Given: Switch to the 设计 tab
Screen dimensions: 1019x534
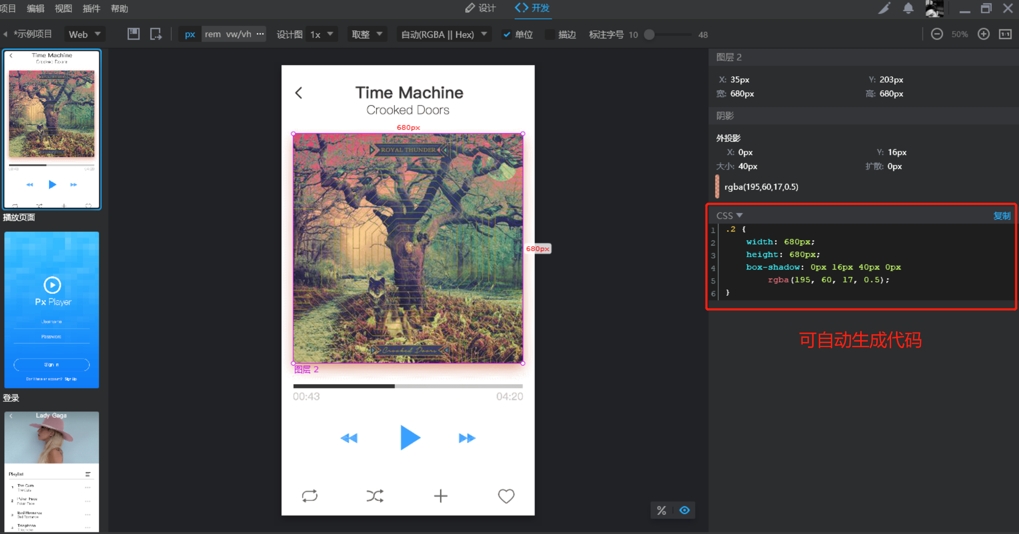Looking at the screenshot, I should pos(481,8).
